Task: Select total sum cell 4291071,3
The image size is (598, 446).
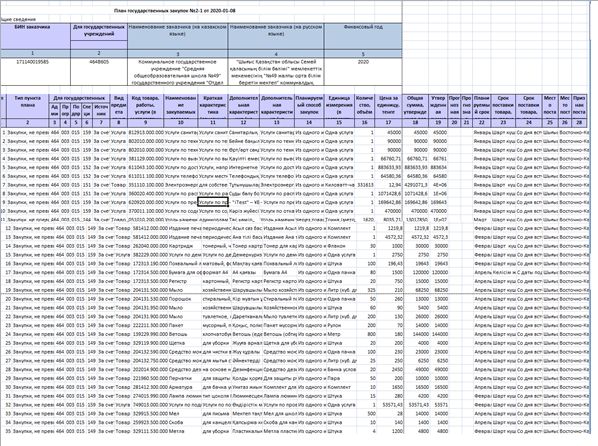Action: [415, 185]
